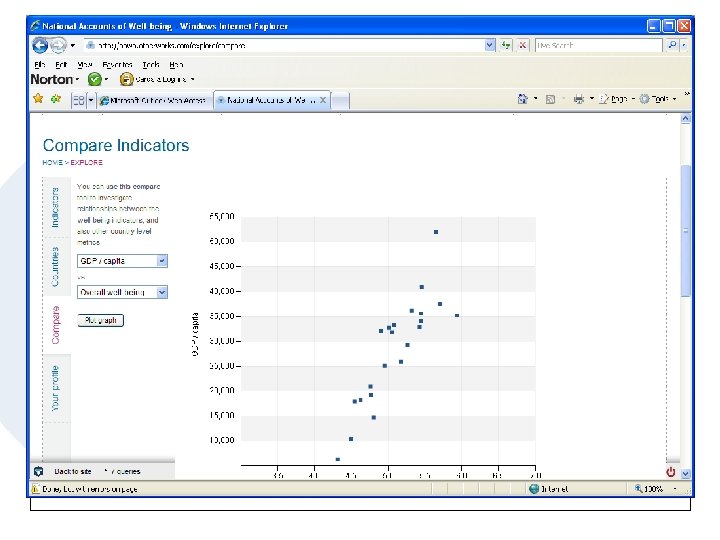Switch to the Countries side tab
This screenshot has width=720, height=540.
point(56,268)
